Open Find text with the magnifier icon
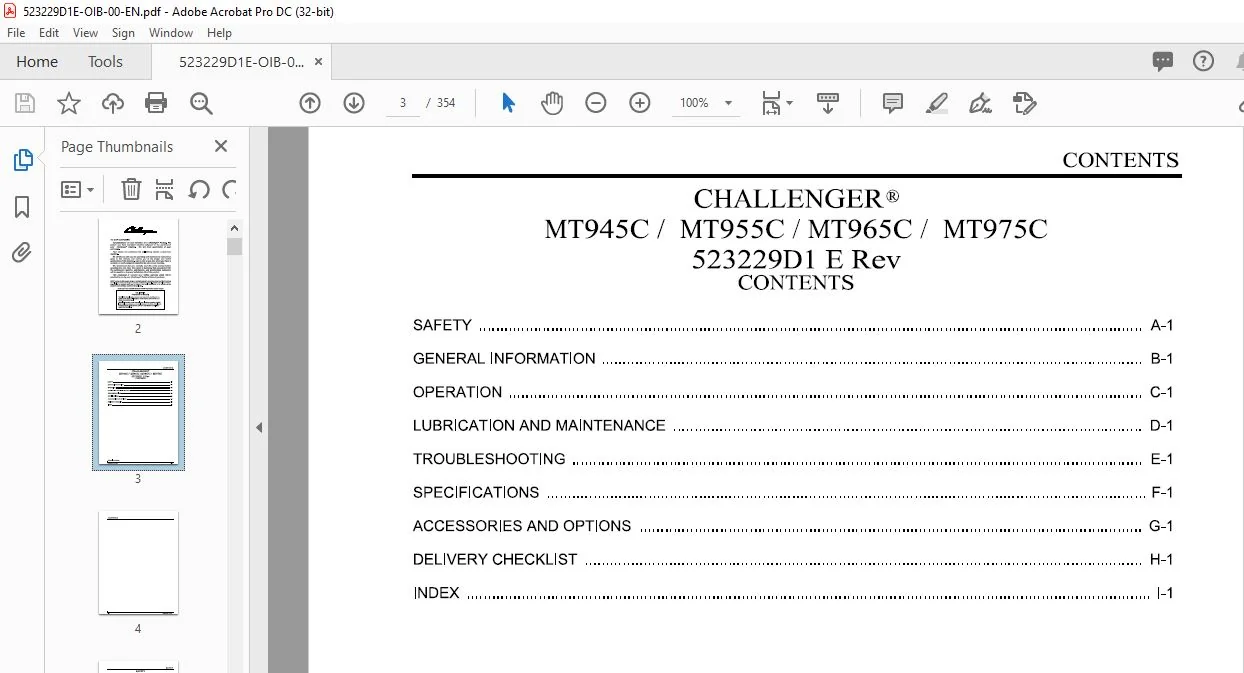 click(x=201, y=103)
